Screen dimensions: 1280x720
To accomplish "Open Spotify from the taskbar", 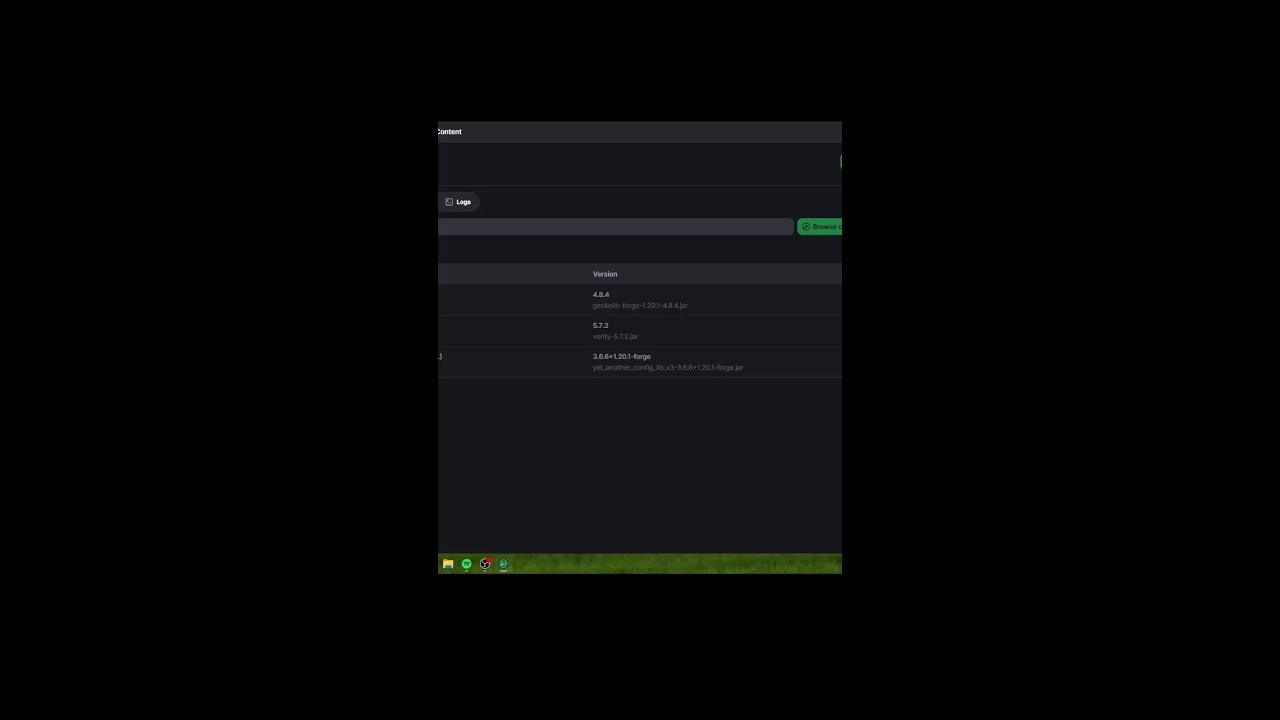I will [x=466, y=564].
